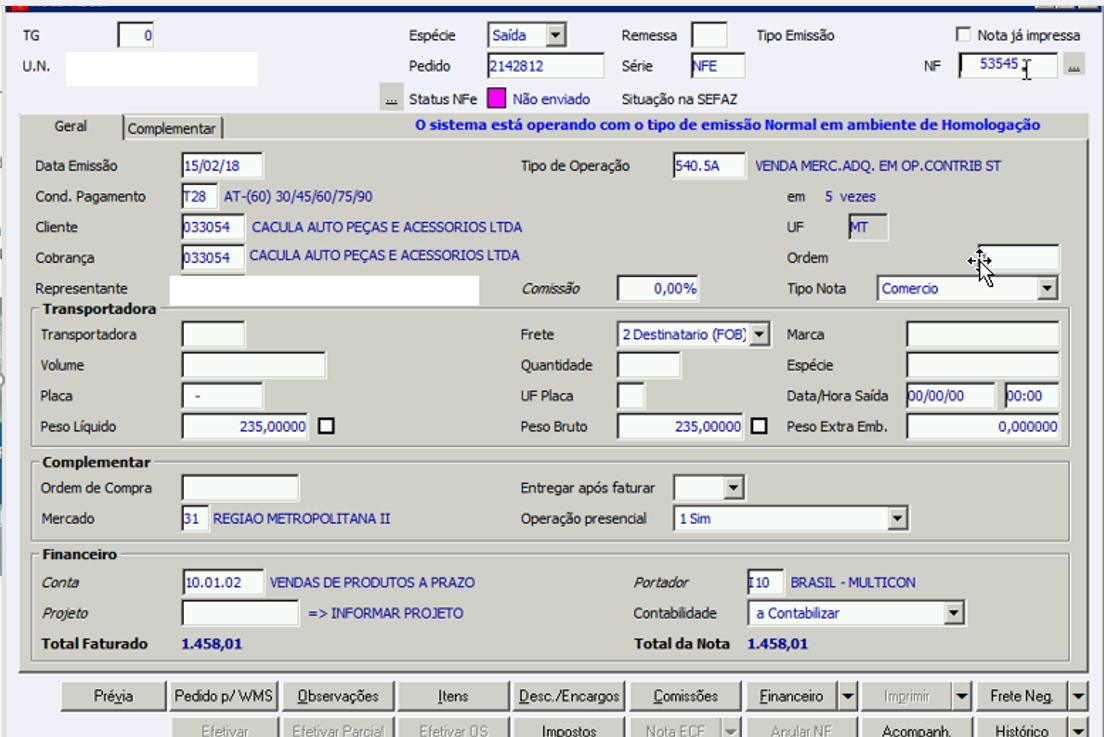Click the 'Pedido p/ WMS' button
The image size is (1104, 737).
(223, 696)
